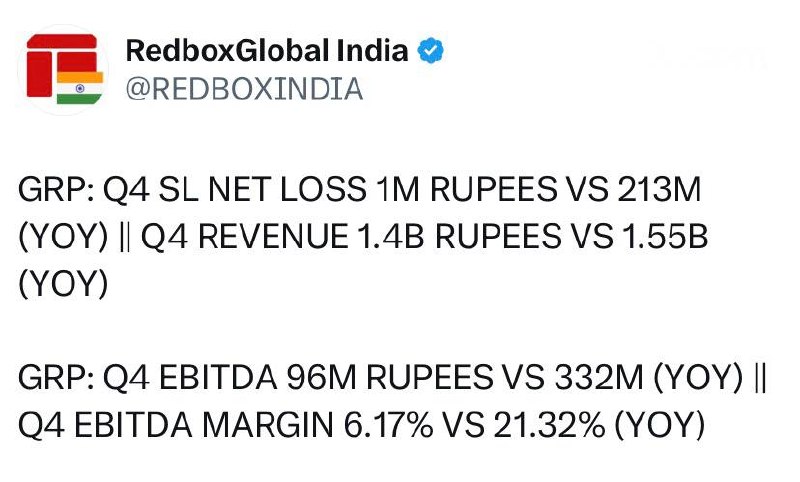
Task: Click the 1.55B prior-year revenue figure
Action: pos(665,237)
